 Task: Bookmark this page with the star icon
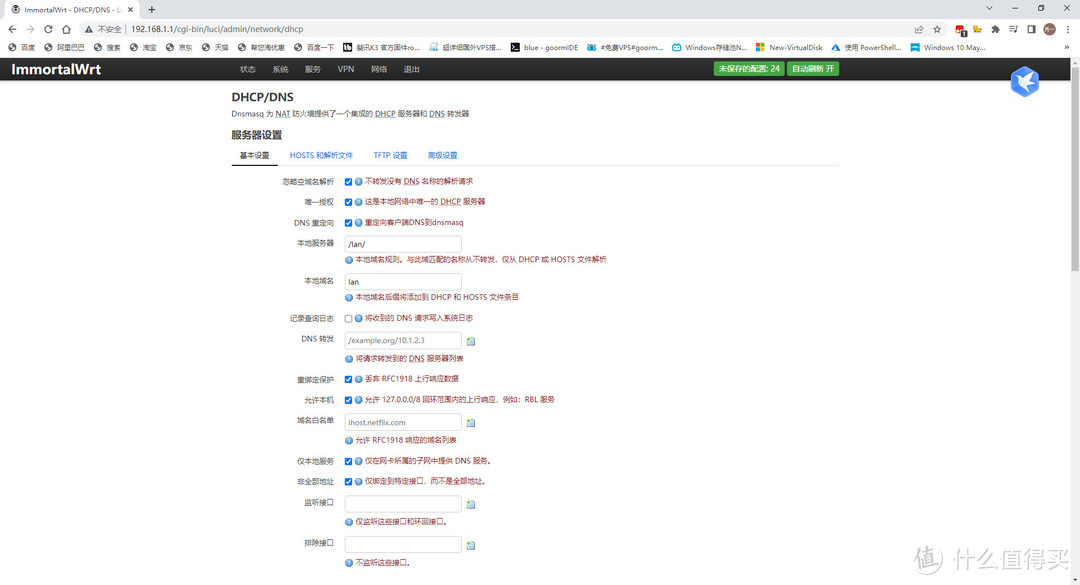pyautogui.click(x=937, y=29)
